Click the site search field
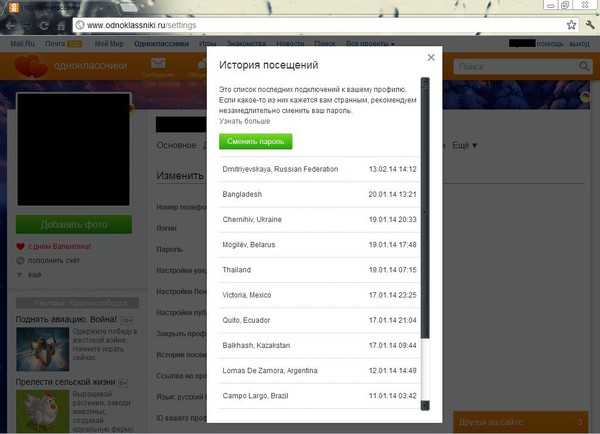The image size is (600, 434). 516,67
